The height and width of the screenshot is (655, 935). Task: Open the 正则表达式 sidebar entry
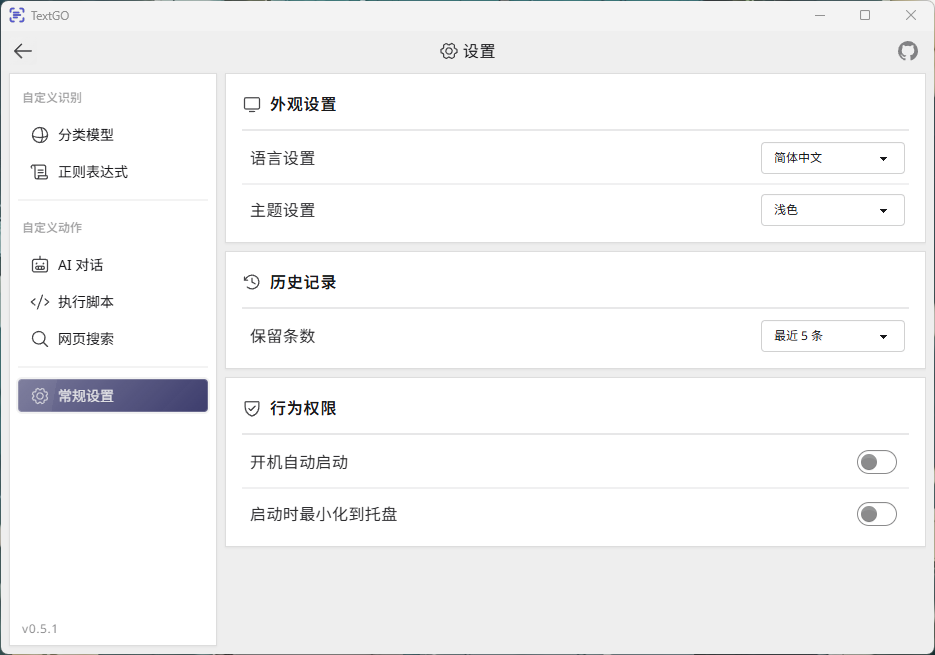93,172
